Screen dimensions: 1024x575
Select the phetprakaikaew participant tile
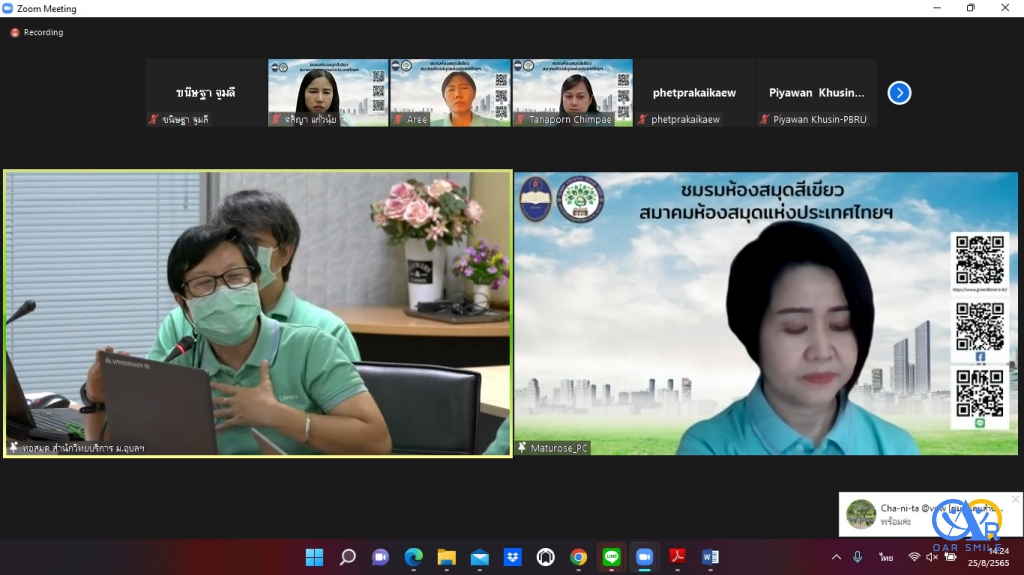tap(694, 93)
